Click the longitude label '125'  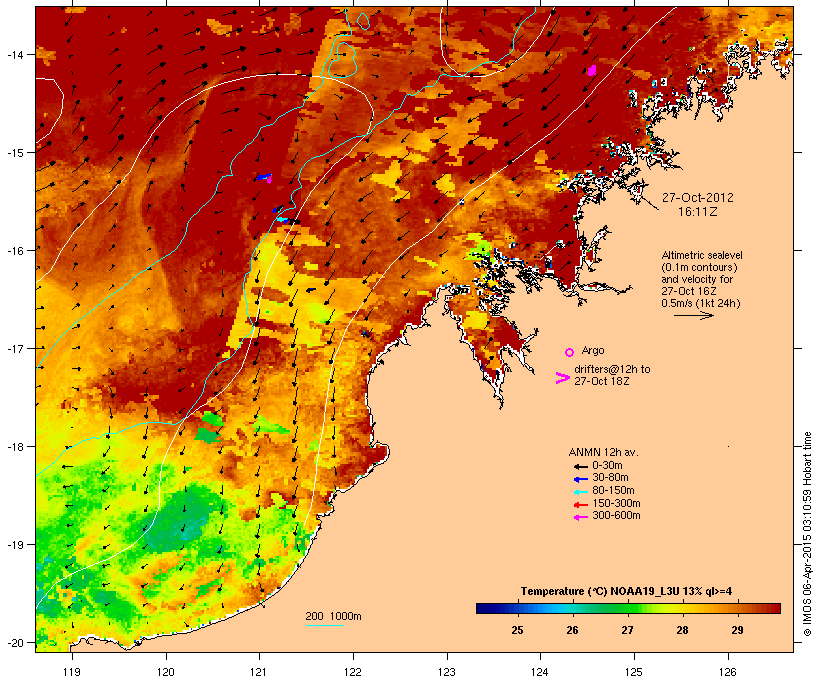[634, 672]
